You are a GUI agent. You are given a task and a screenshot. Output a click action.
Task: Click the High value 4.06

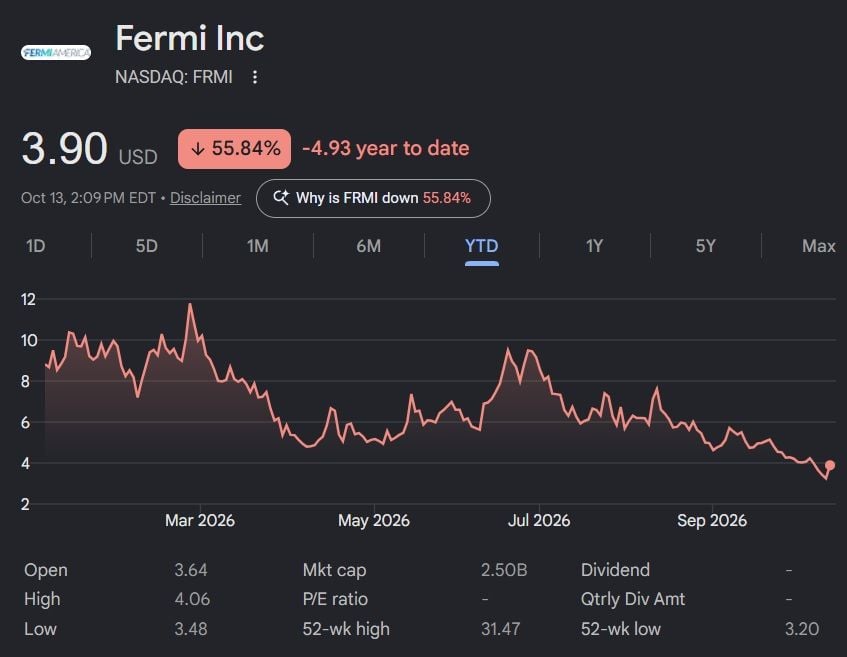coord(192,599)
